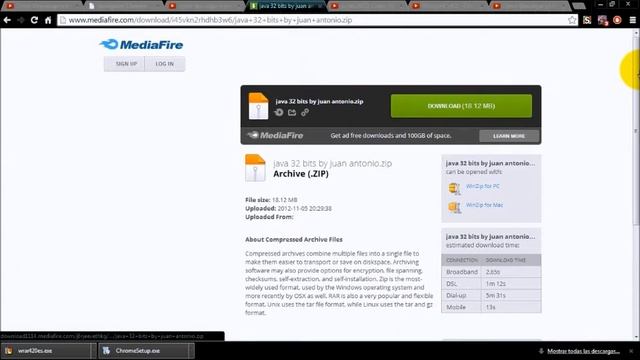Switch to the fifth tab with YouTube icon
The width and height of the screenshot is (640, 360).
(367, 6)
